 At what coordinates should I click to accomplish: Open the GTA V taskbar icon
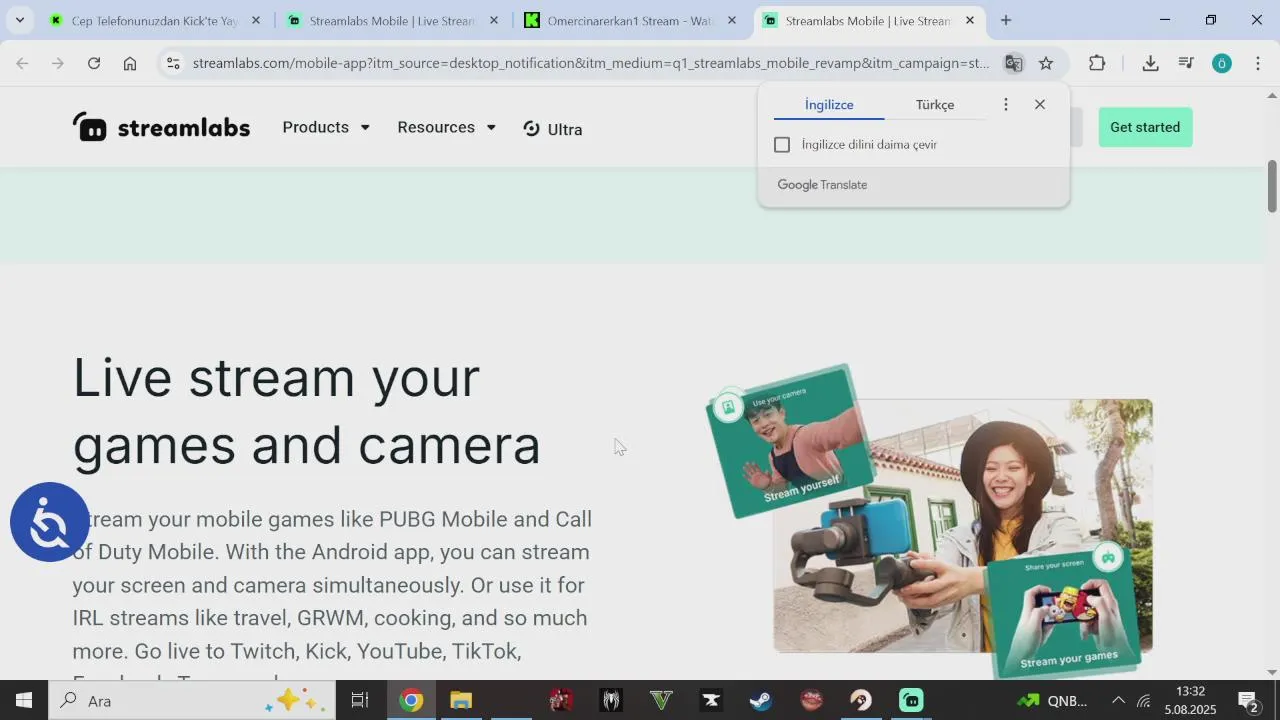click(661, 700)
